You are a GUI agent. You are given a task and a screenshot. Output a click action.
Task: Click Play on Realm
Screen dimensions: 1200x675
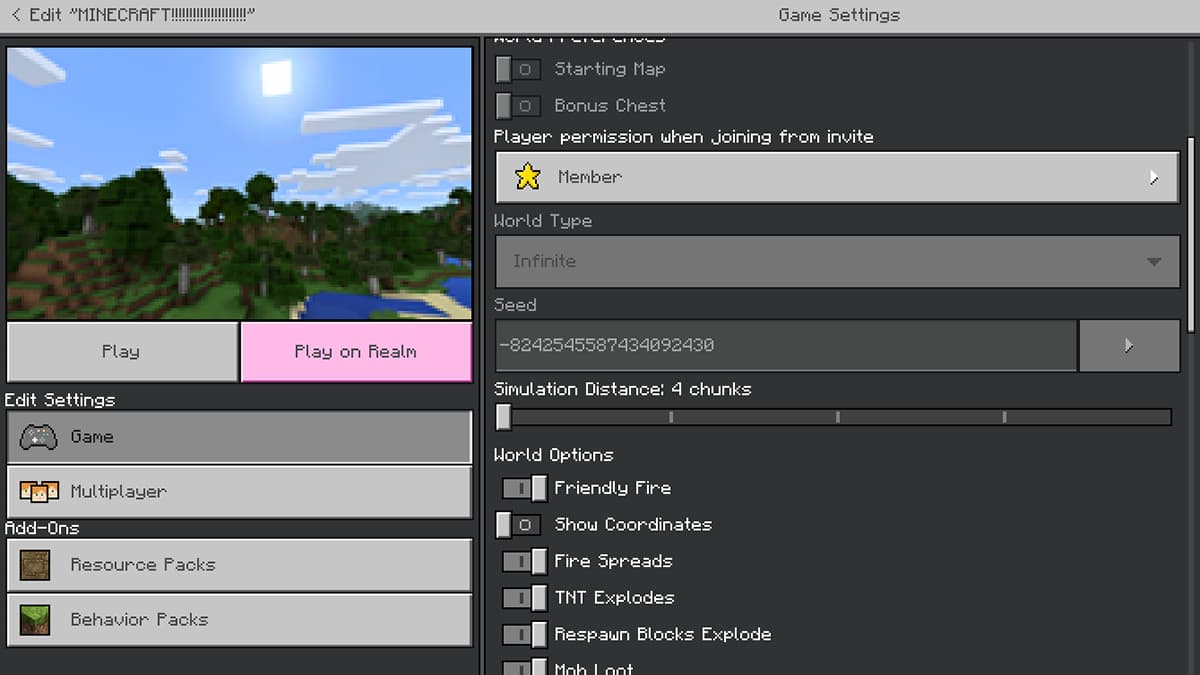(x=356, y=351)
